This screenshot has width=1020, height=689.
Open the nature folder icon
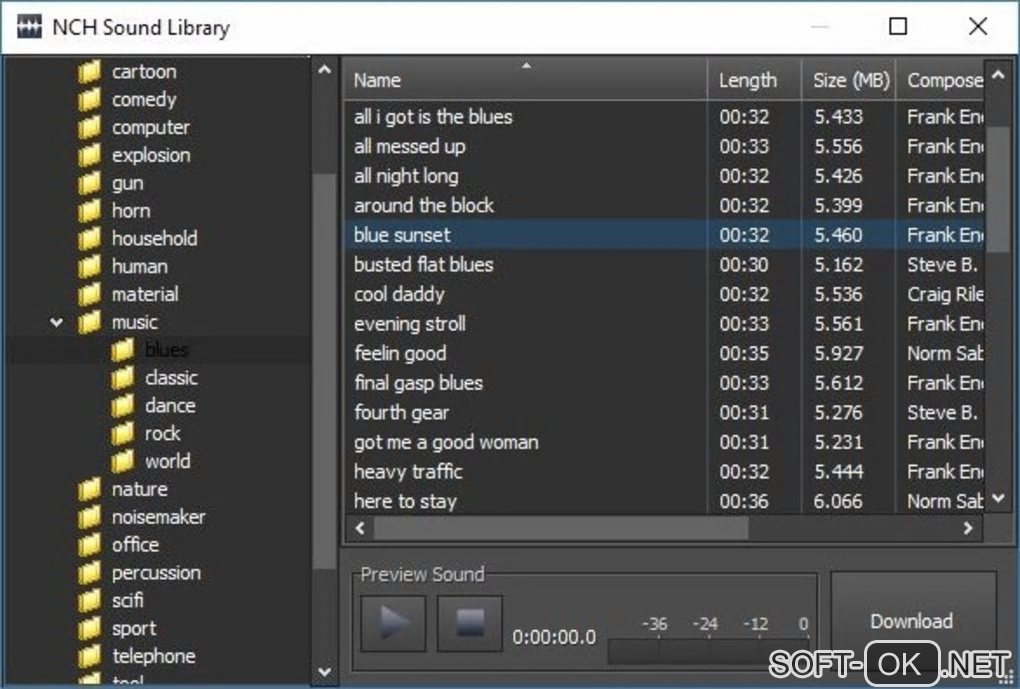90,489
